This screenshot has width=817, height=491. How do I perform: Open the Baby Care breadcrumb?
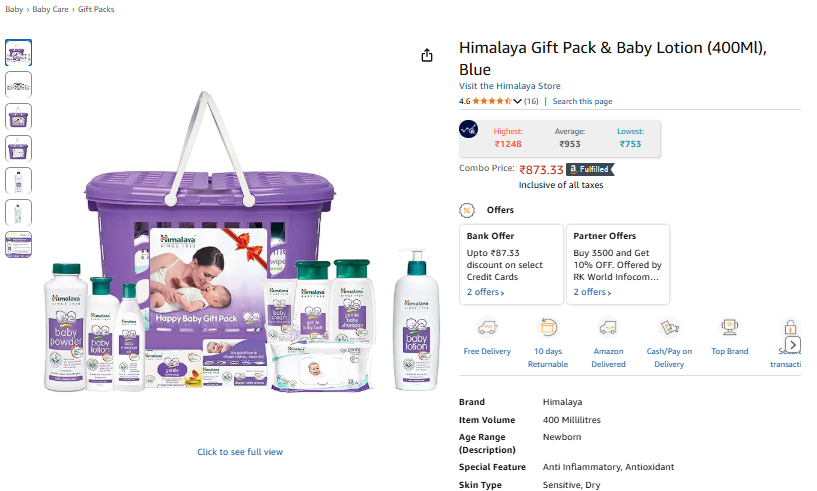[x=50, y=9]
